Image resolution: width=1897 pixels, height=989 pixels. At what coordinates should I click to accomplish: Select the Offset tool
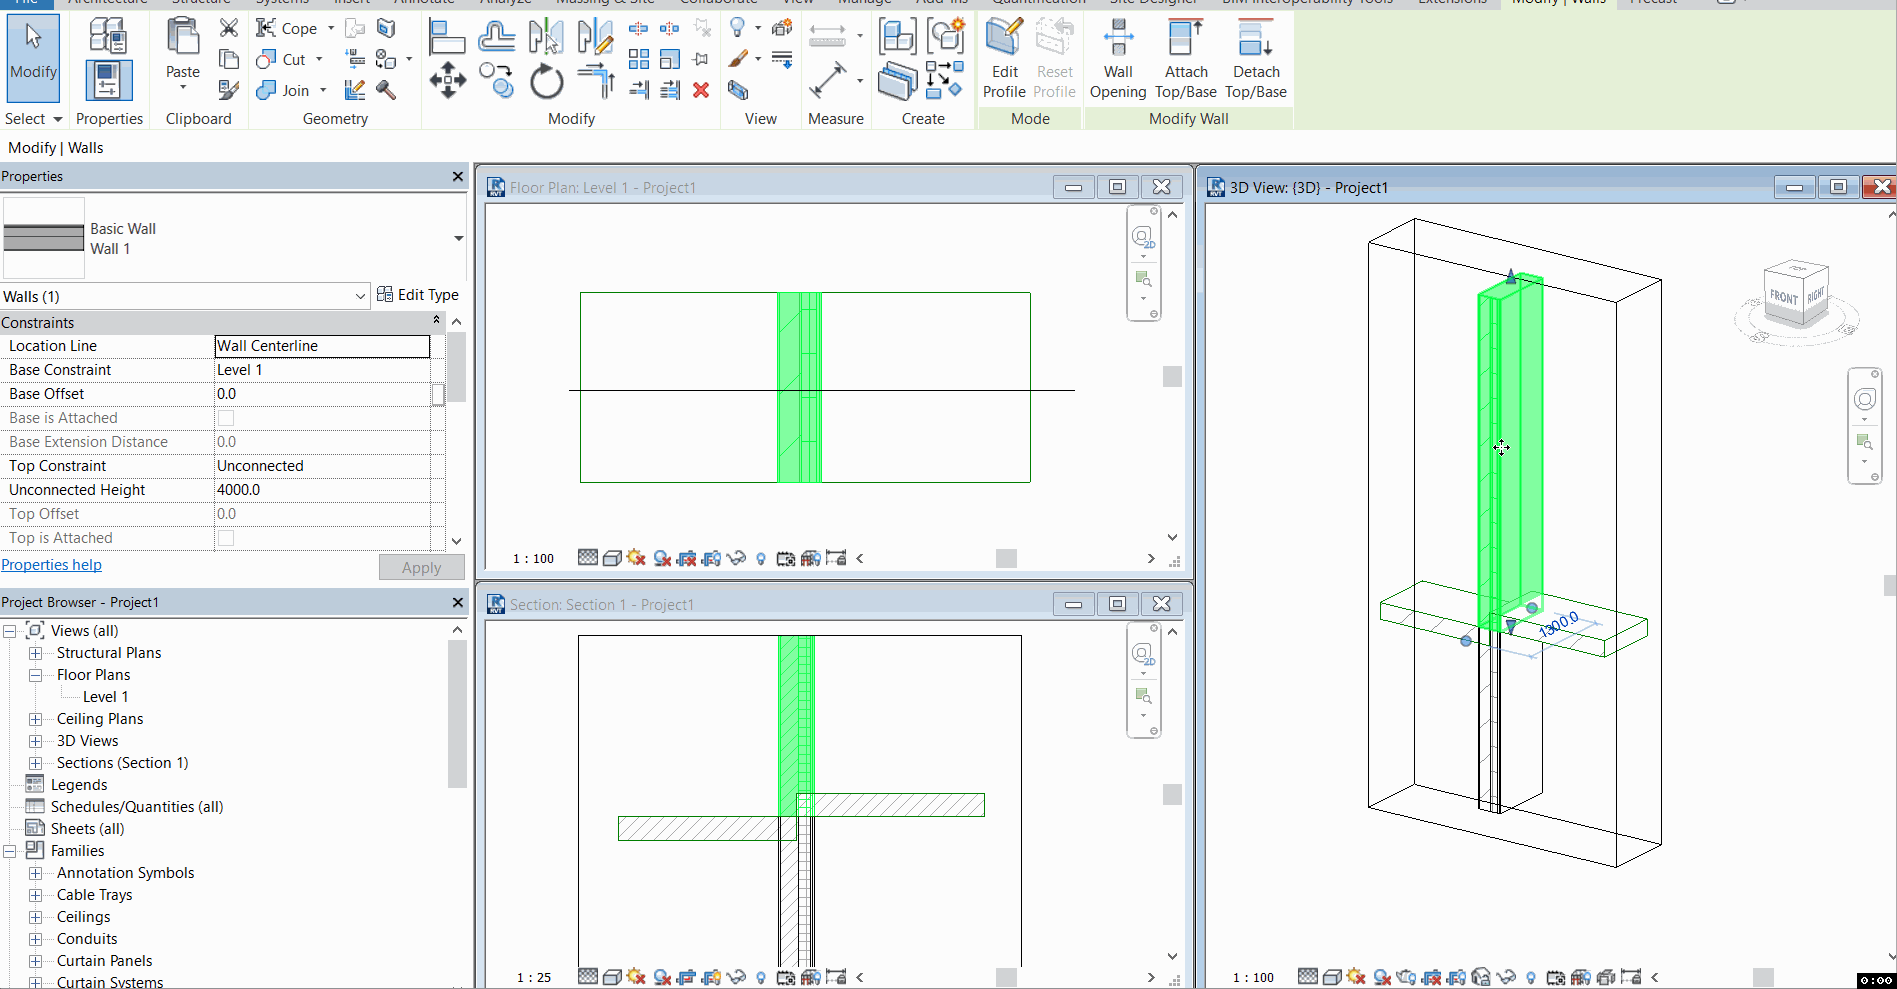pos(496,37)
